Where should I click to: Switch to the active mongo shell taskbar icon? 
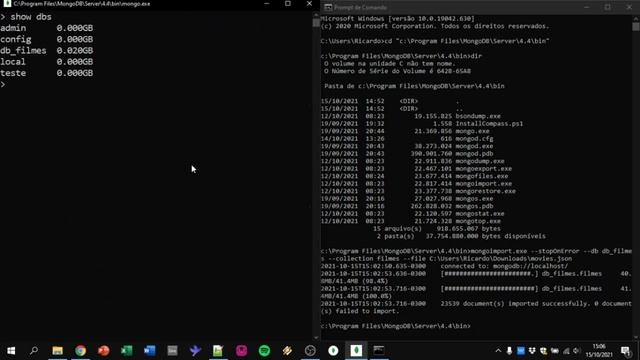pos(356,351)
